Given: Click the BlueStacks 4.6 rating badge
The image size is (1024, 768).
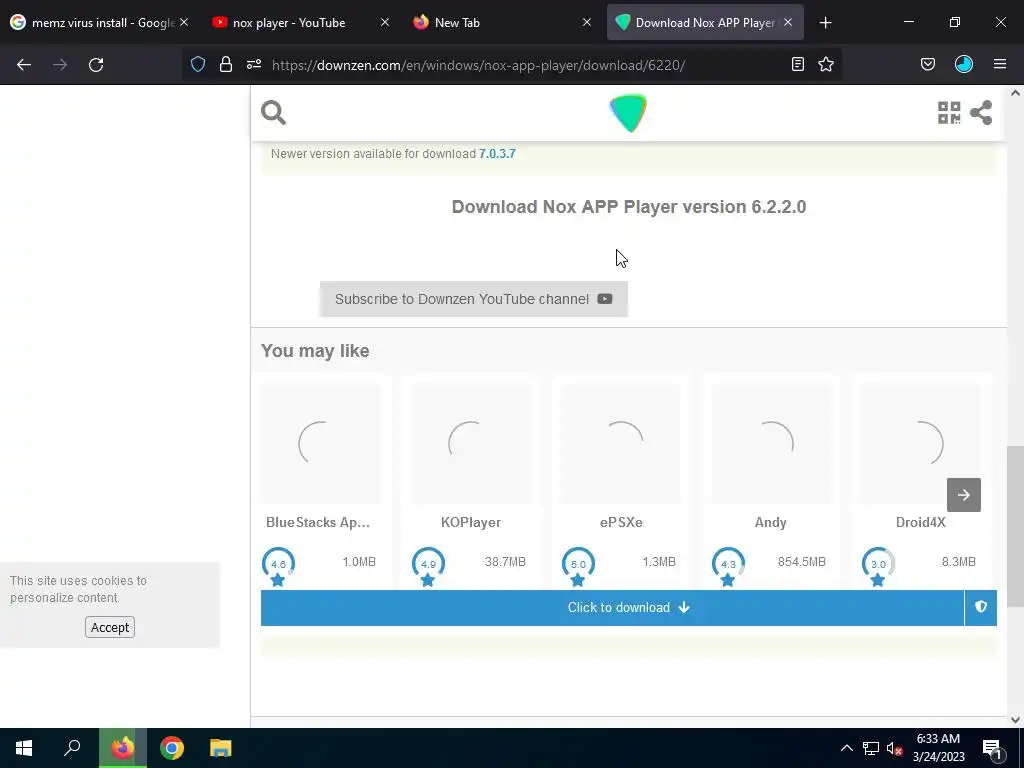Looking at the screenshot, I should pyautogui.click(x=278, y=567).
